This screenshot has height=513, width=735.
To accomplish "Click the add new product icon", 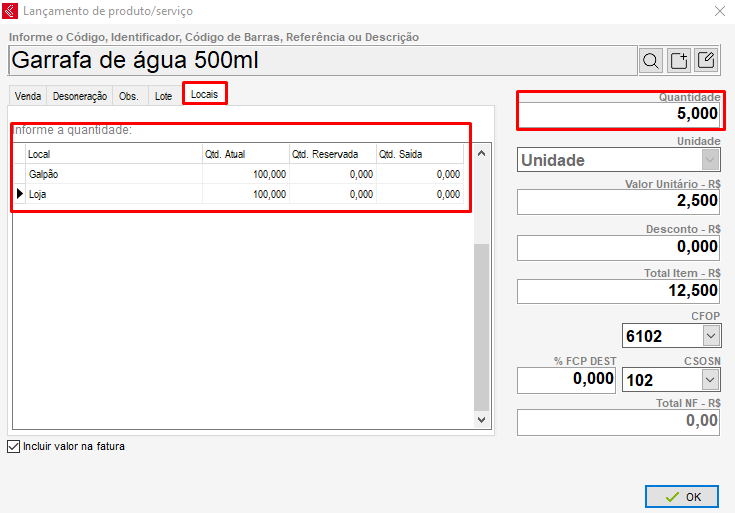I will tap(679, 60).
